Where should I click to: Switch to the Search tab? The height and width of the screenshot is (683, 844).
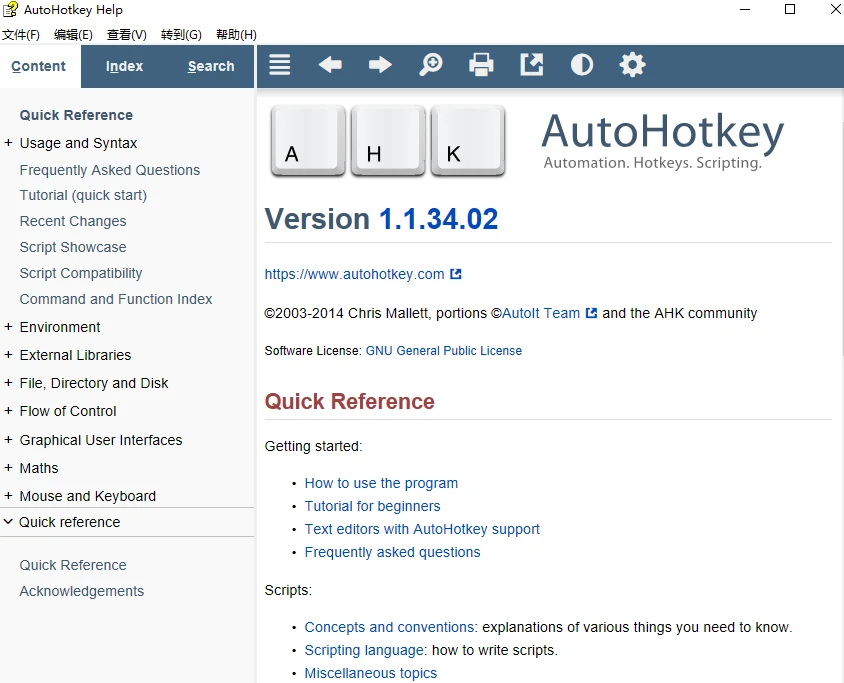[x=211, y=67]
